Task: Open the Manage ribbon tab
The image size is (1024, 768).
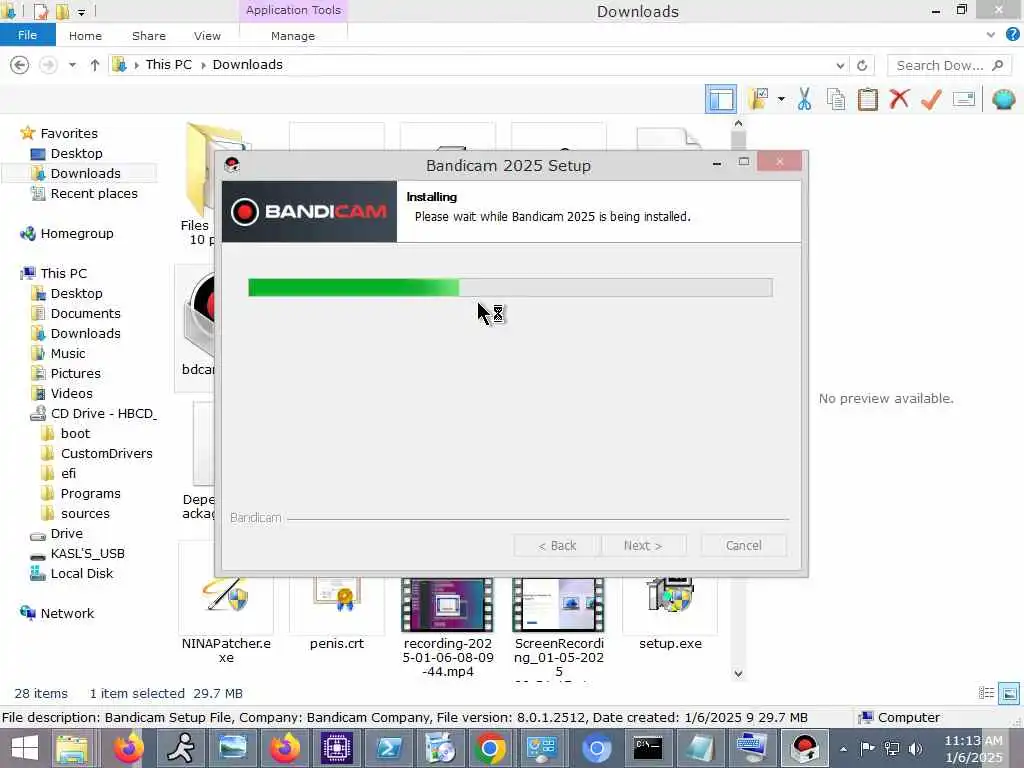Action: pos(293,36)
